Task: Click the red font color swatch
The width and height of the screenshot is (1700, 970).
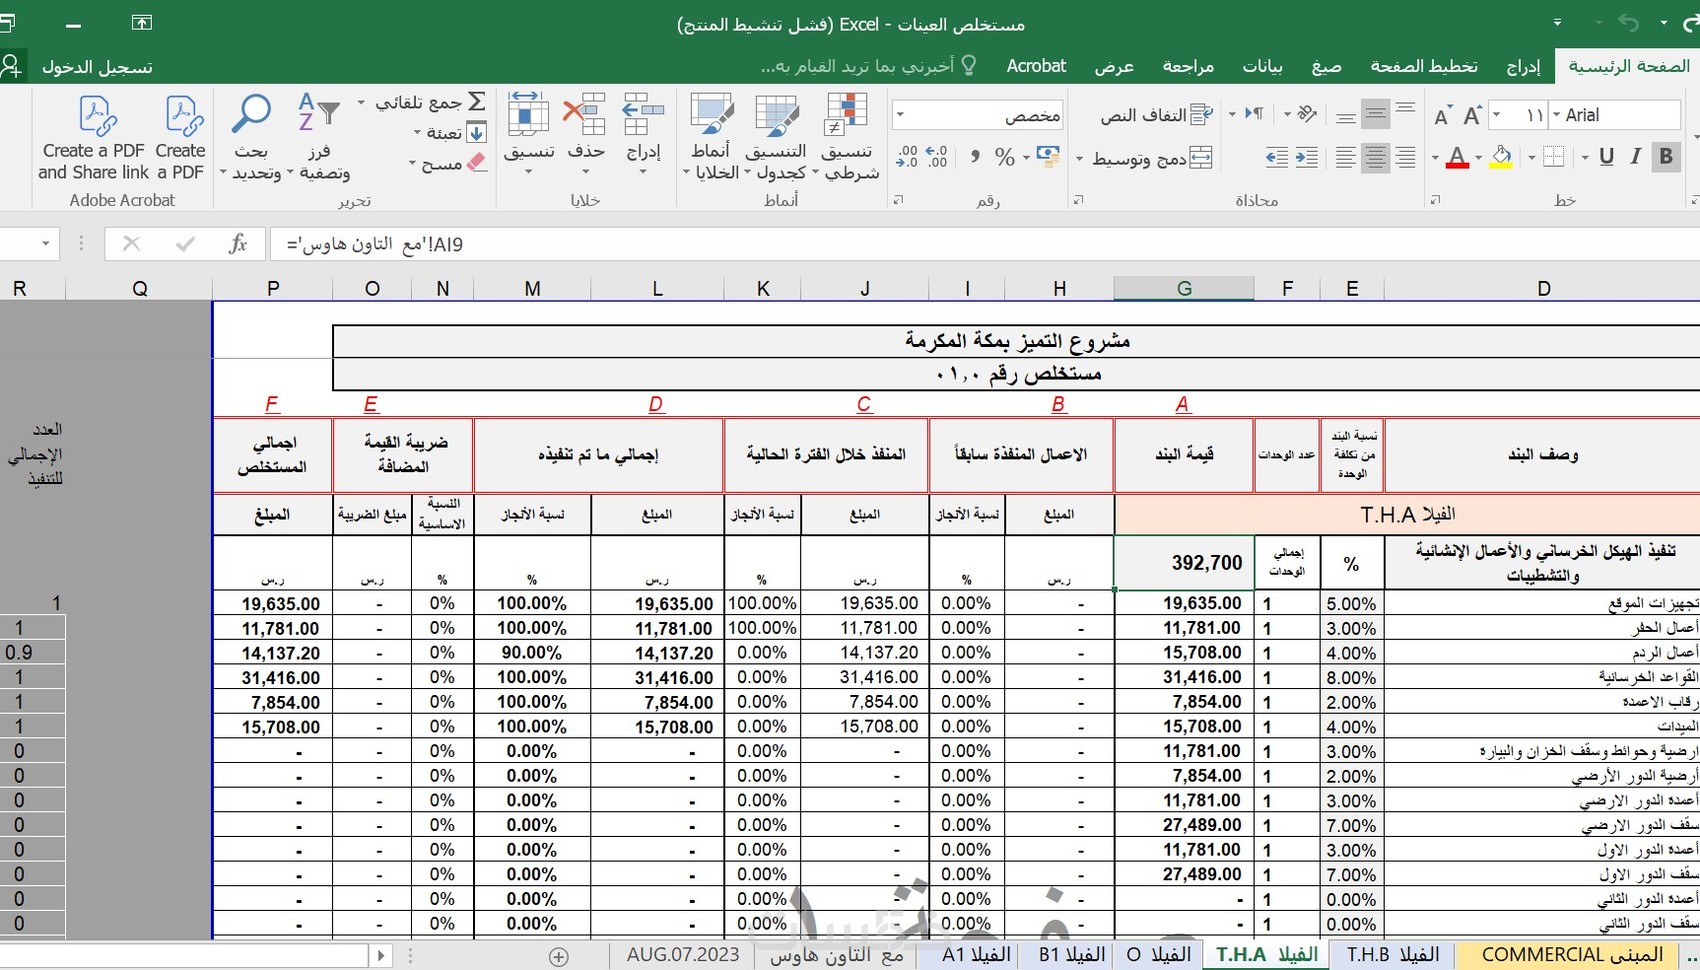Action: click(x=1457, y=158)
